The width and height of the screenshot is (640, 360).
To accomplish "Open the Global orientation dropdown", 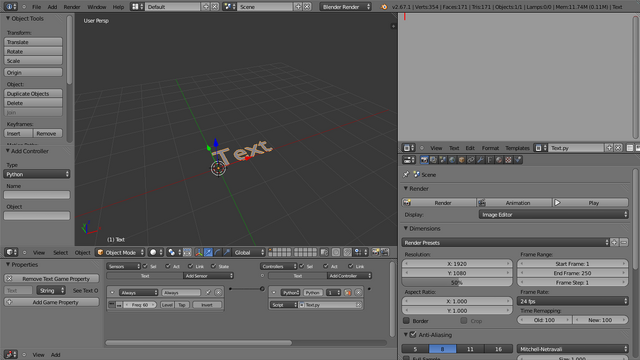I will pyautogui.click(x=249, y=252).
